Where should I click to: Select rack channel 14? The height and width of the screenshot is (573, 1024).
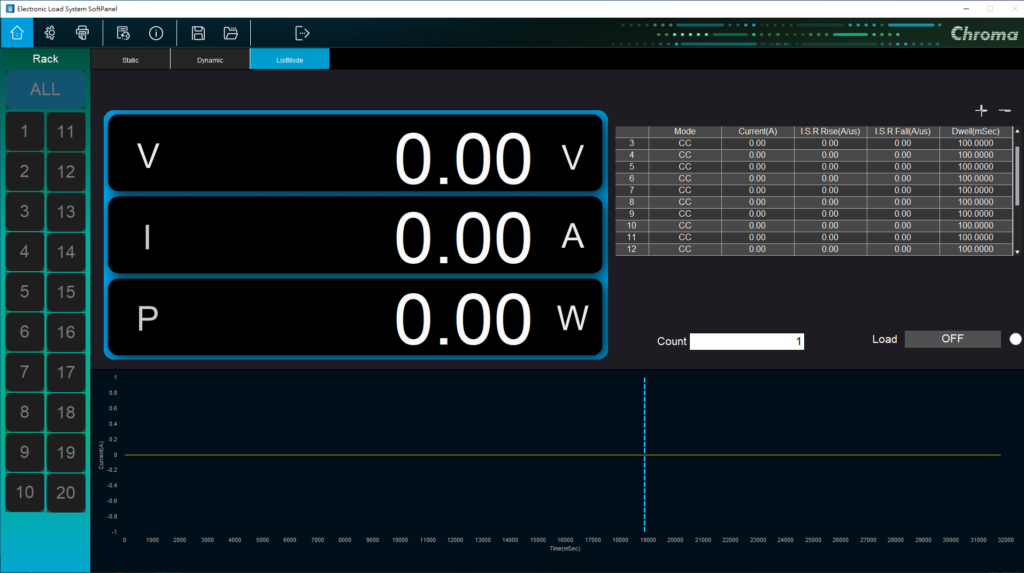click(x=65, y=252)
